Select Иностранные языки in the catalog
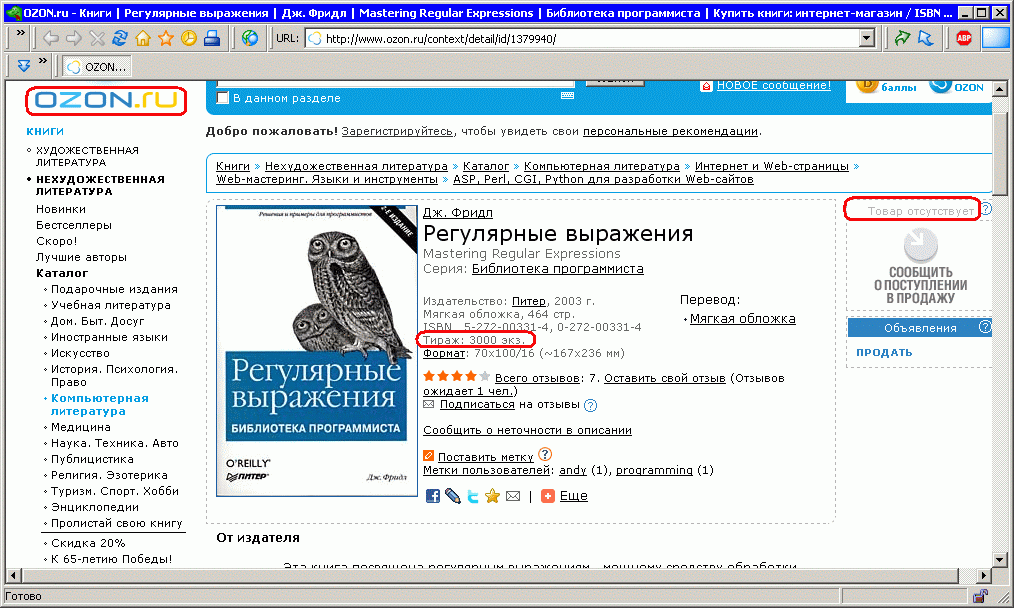Viewport: 1014px width, 608px height. pos(109,338)
